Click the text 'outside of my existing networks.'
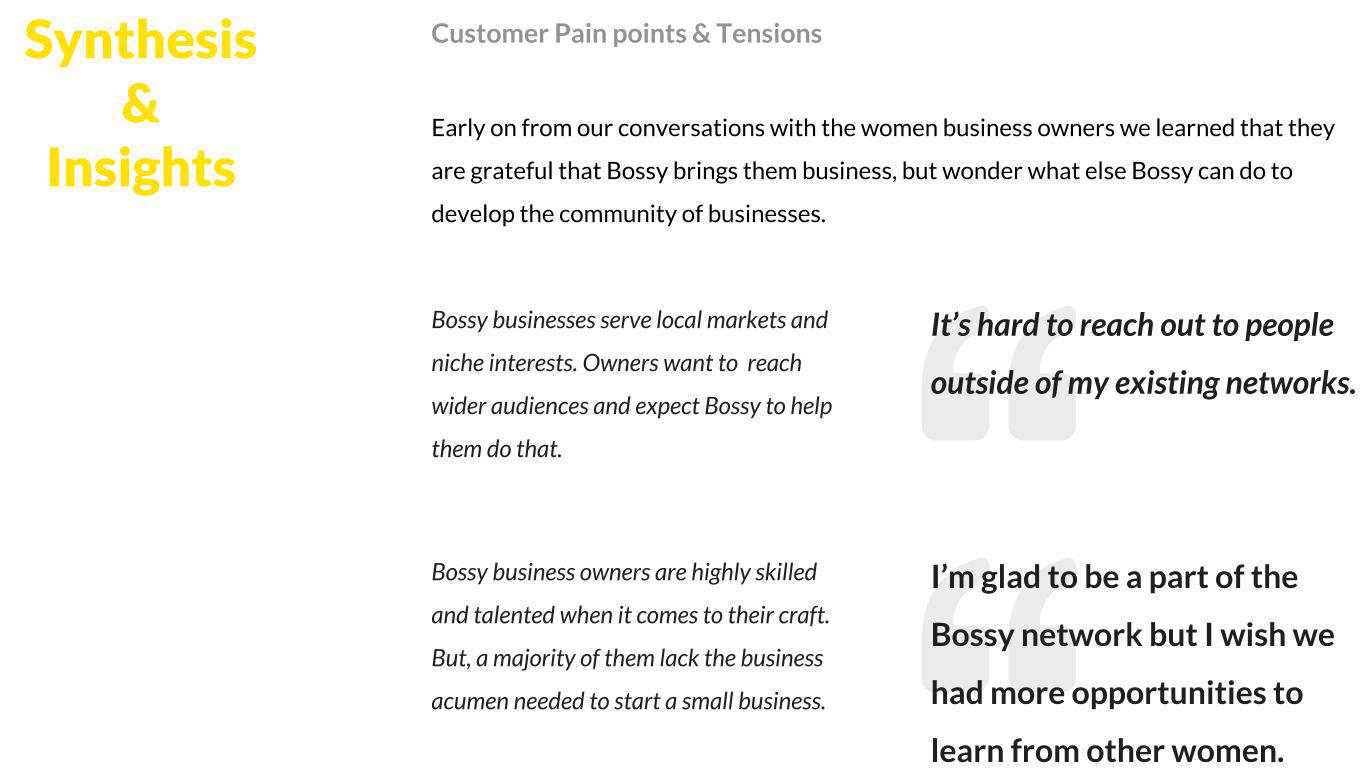 (x=1143, y=383)
